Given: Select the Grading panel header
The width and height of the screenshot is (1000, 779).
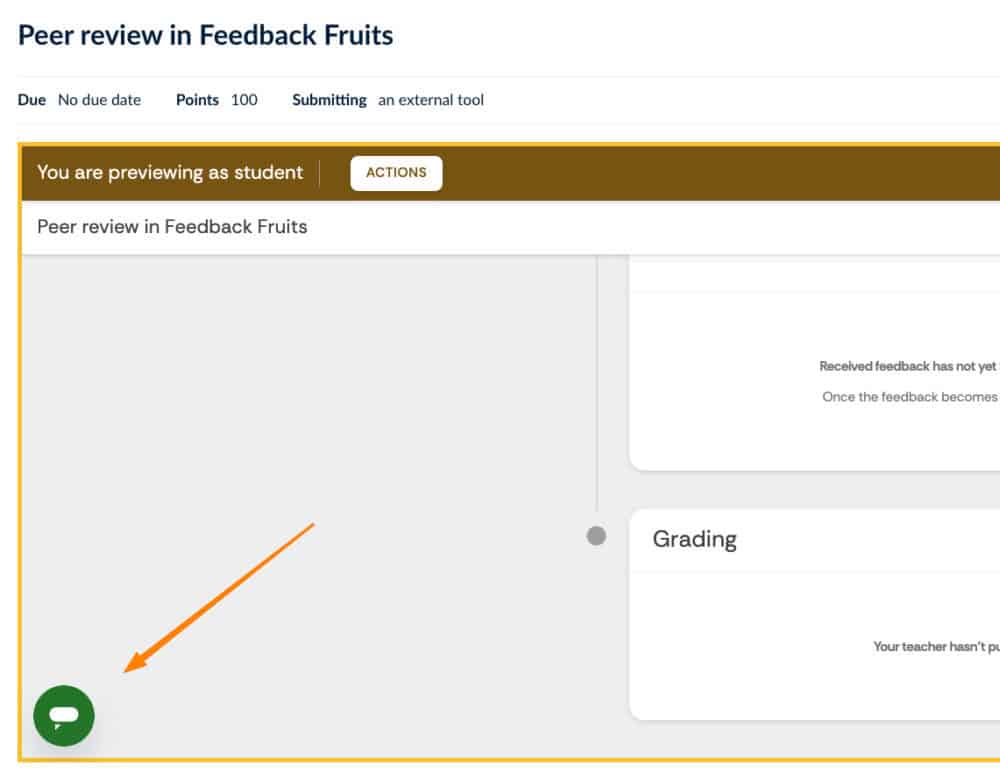Looking at the screenshot, I should (694, 539).
